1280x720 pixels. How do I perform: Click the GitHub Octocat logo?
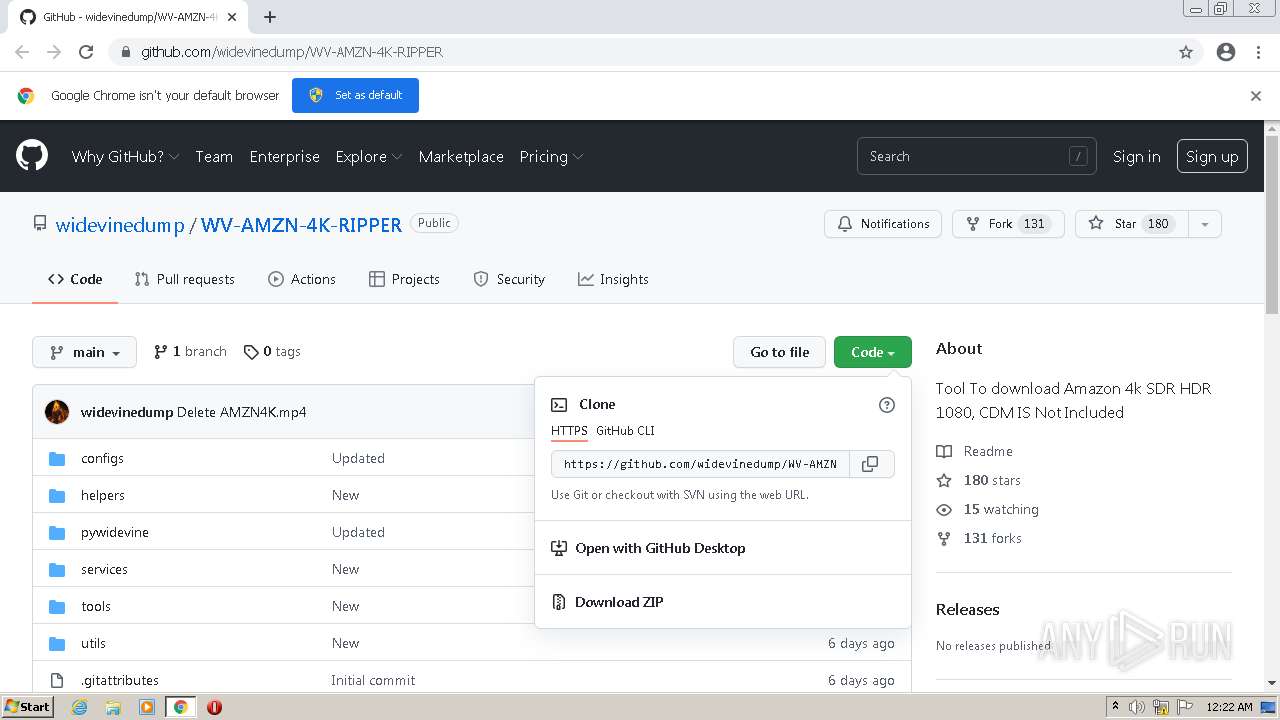pyautogui.click(x=32, y=156)
